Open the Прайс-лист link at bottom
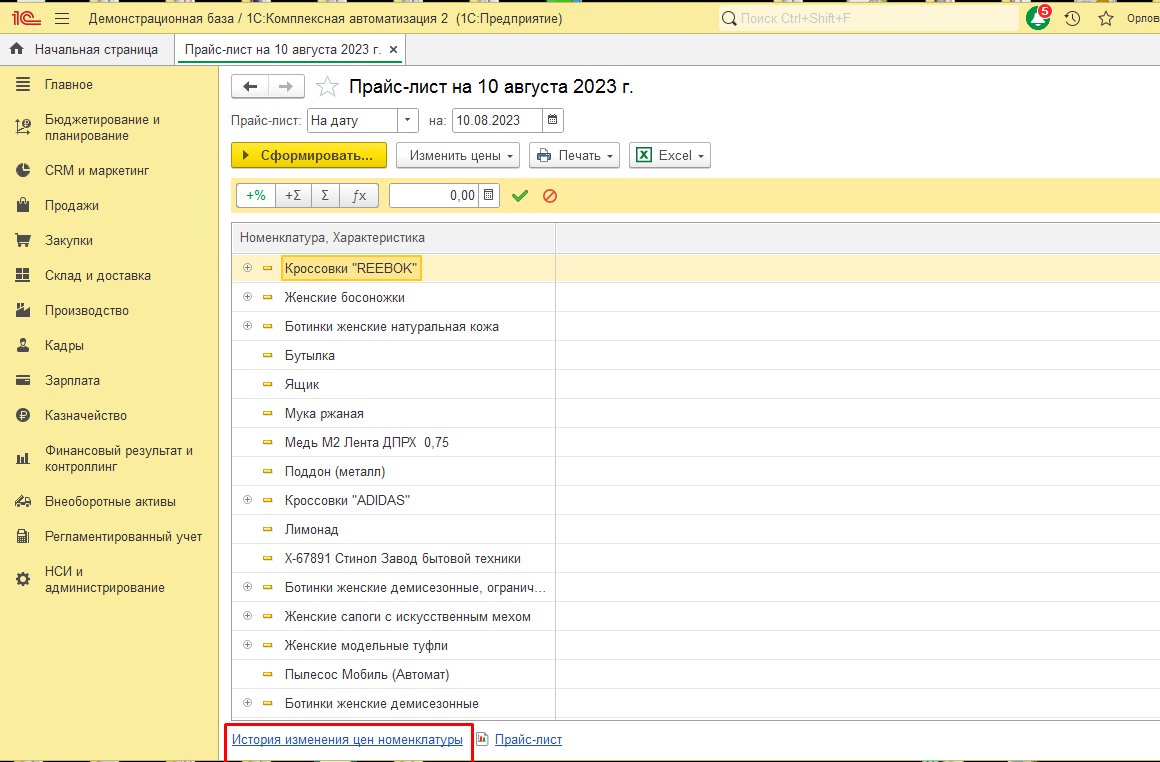This screenshot has width=1160, height=762. point(528,739)
